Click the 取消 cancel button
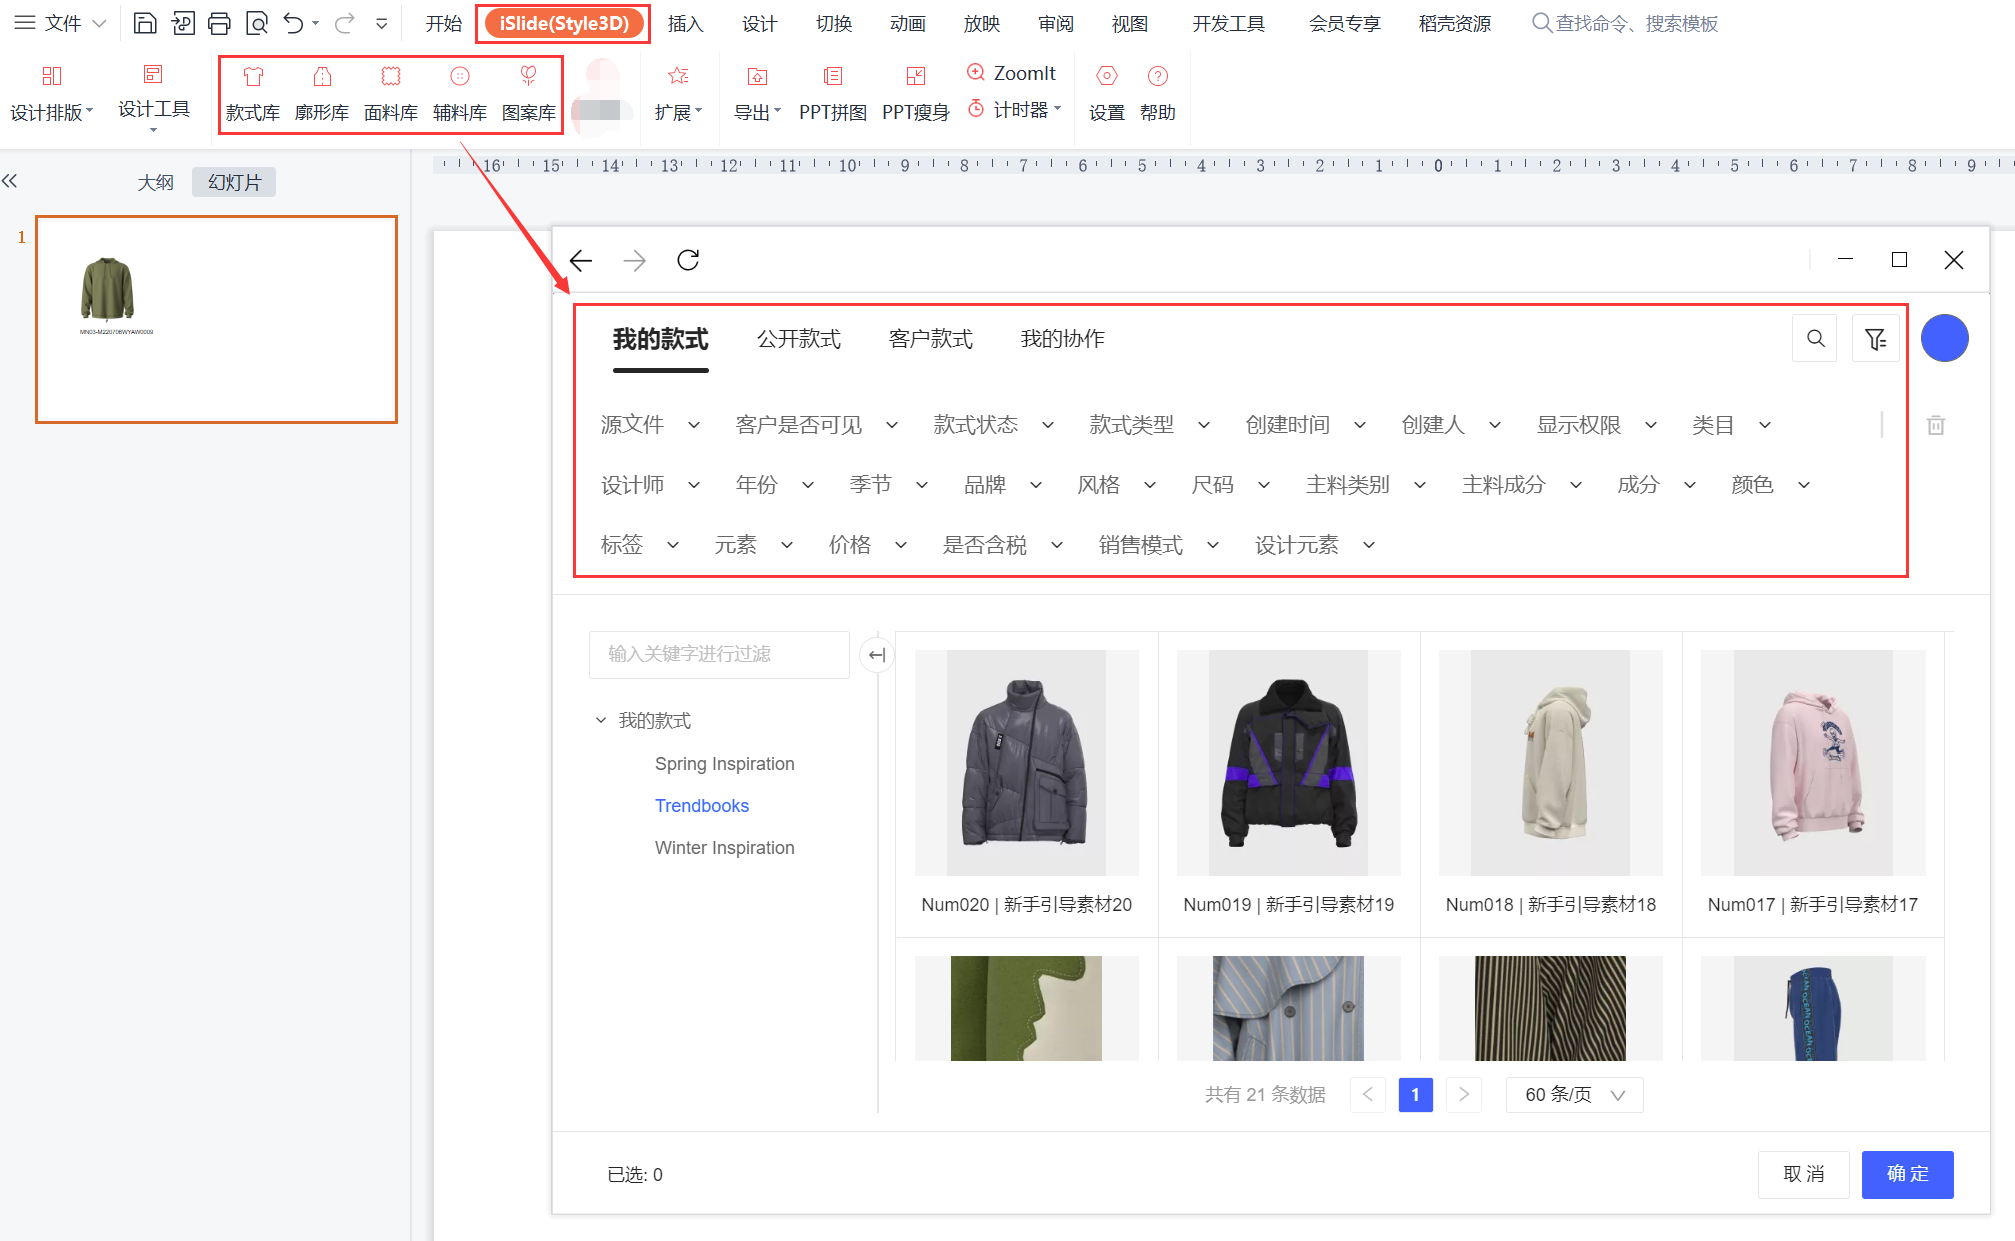 coord(1803,1174)
